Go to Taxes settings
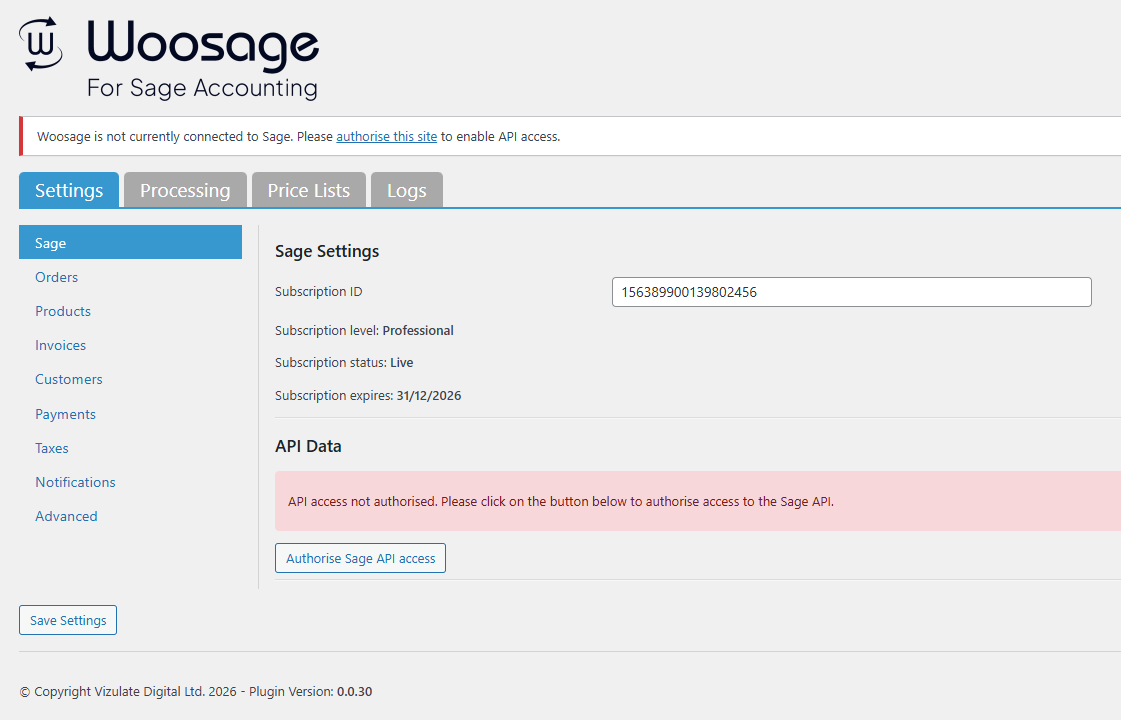Screen dimensions: 1121x720 click(x=52, y=448)
